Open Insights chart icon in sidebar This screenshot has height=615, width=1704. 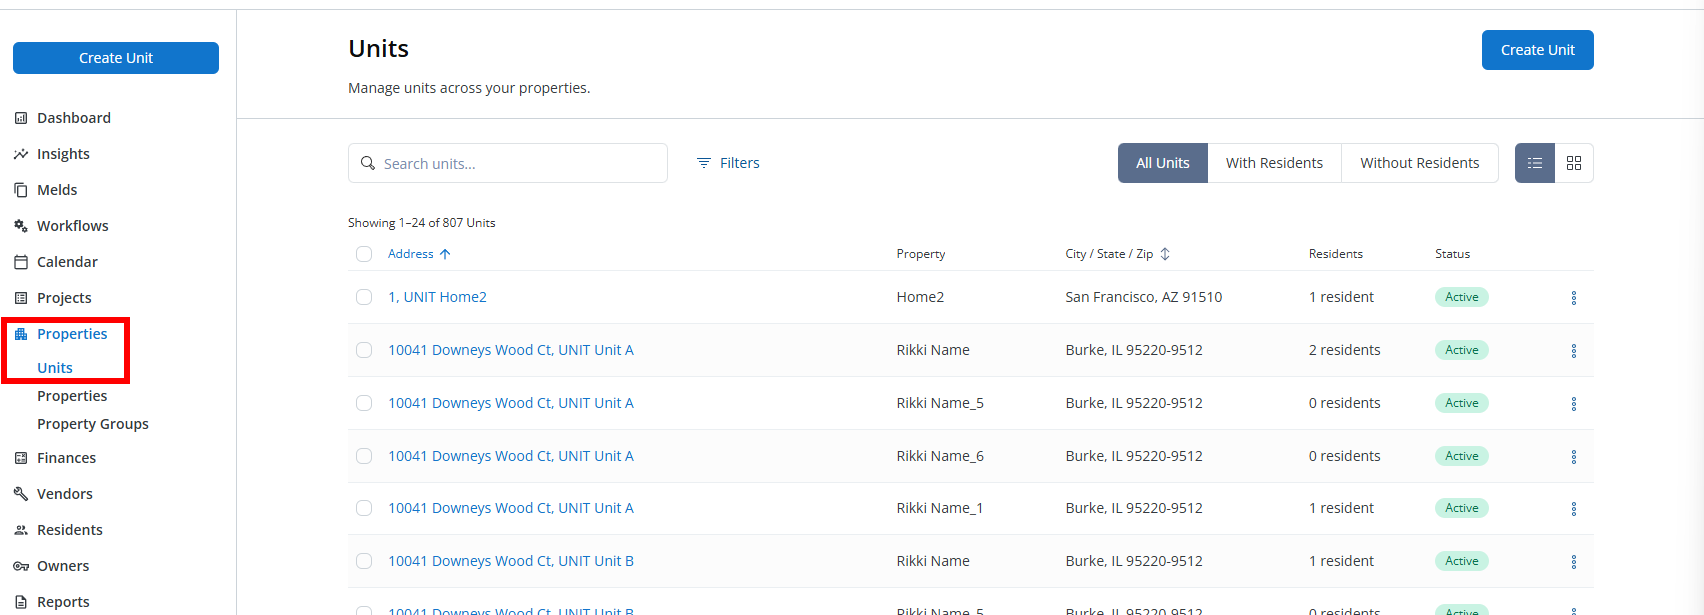click(21, 154)
